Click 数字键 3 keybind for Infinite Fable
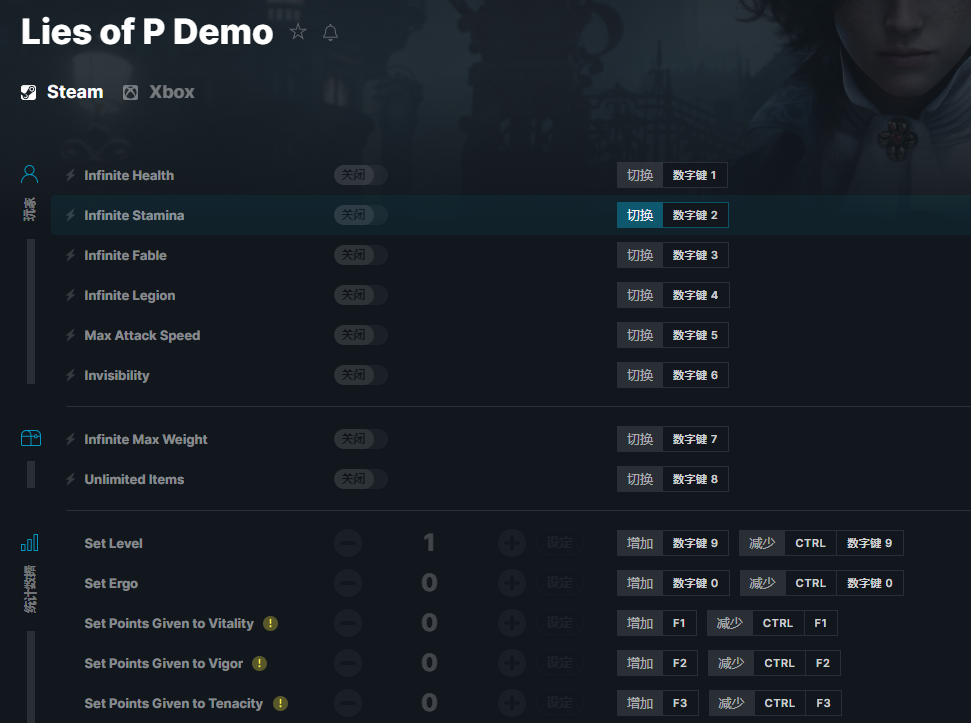Viewport: 971px width, 723px height. pos(695,255)
